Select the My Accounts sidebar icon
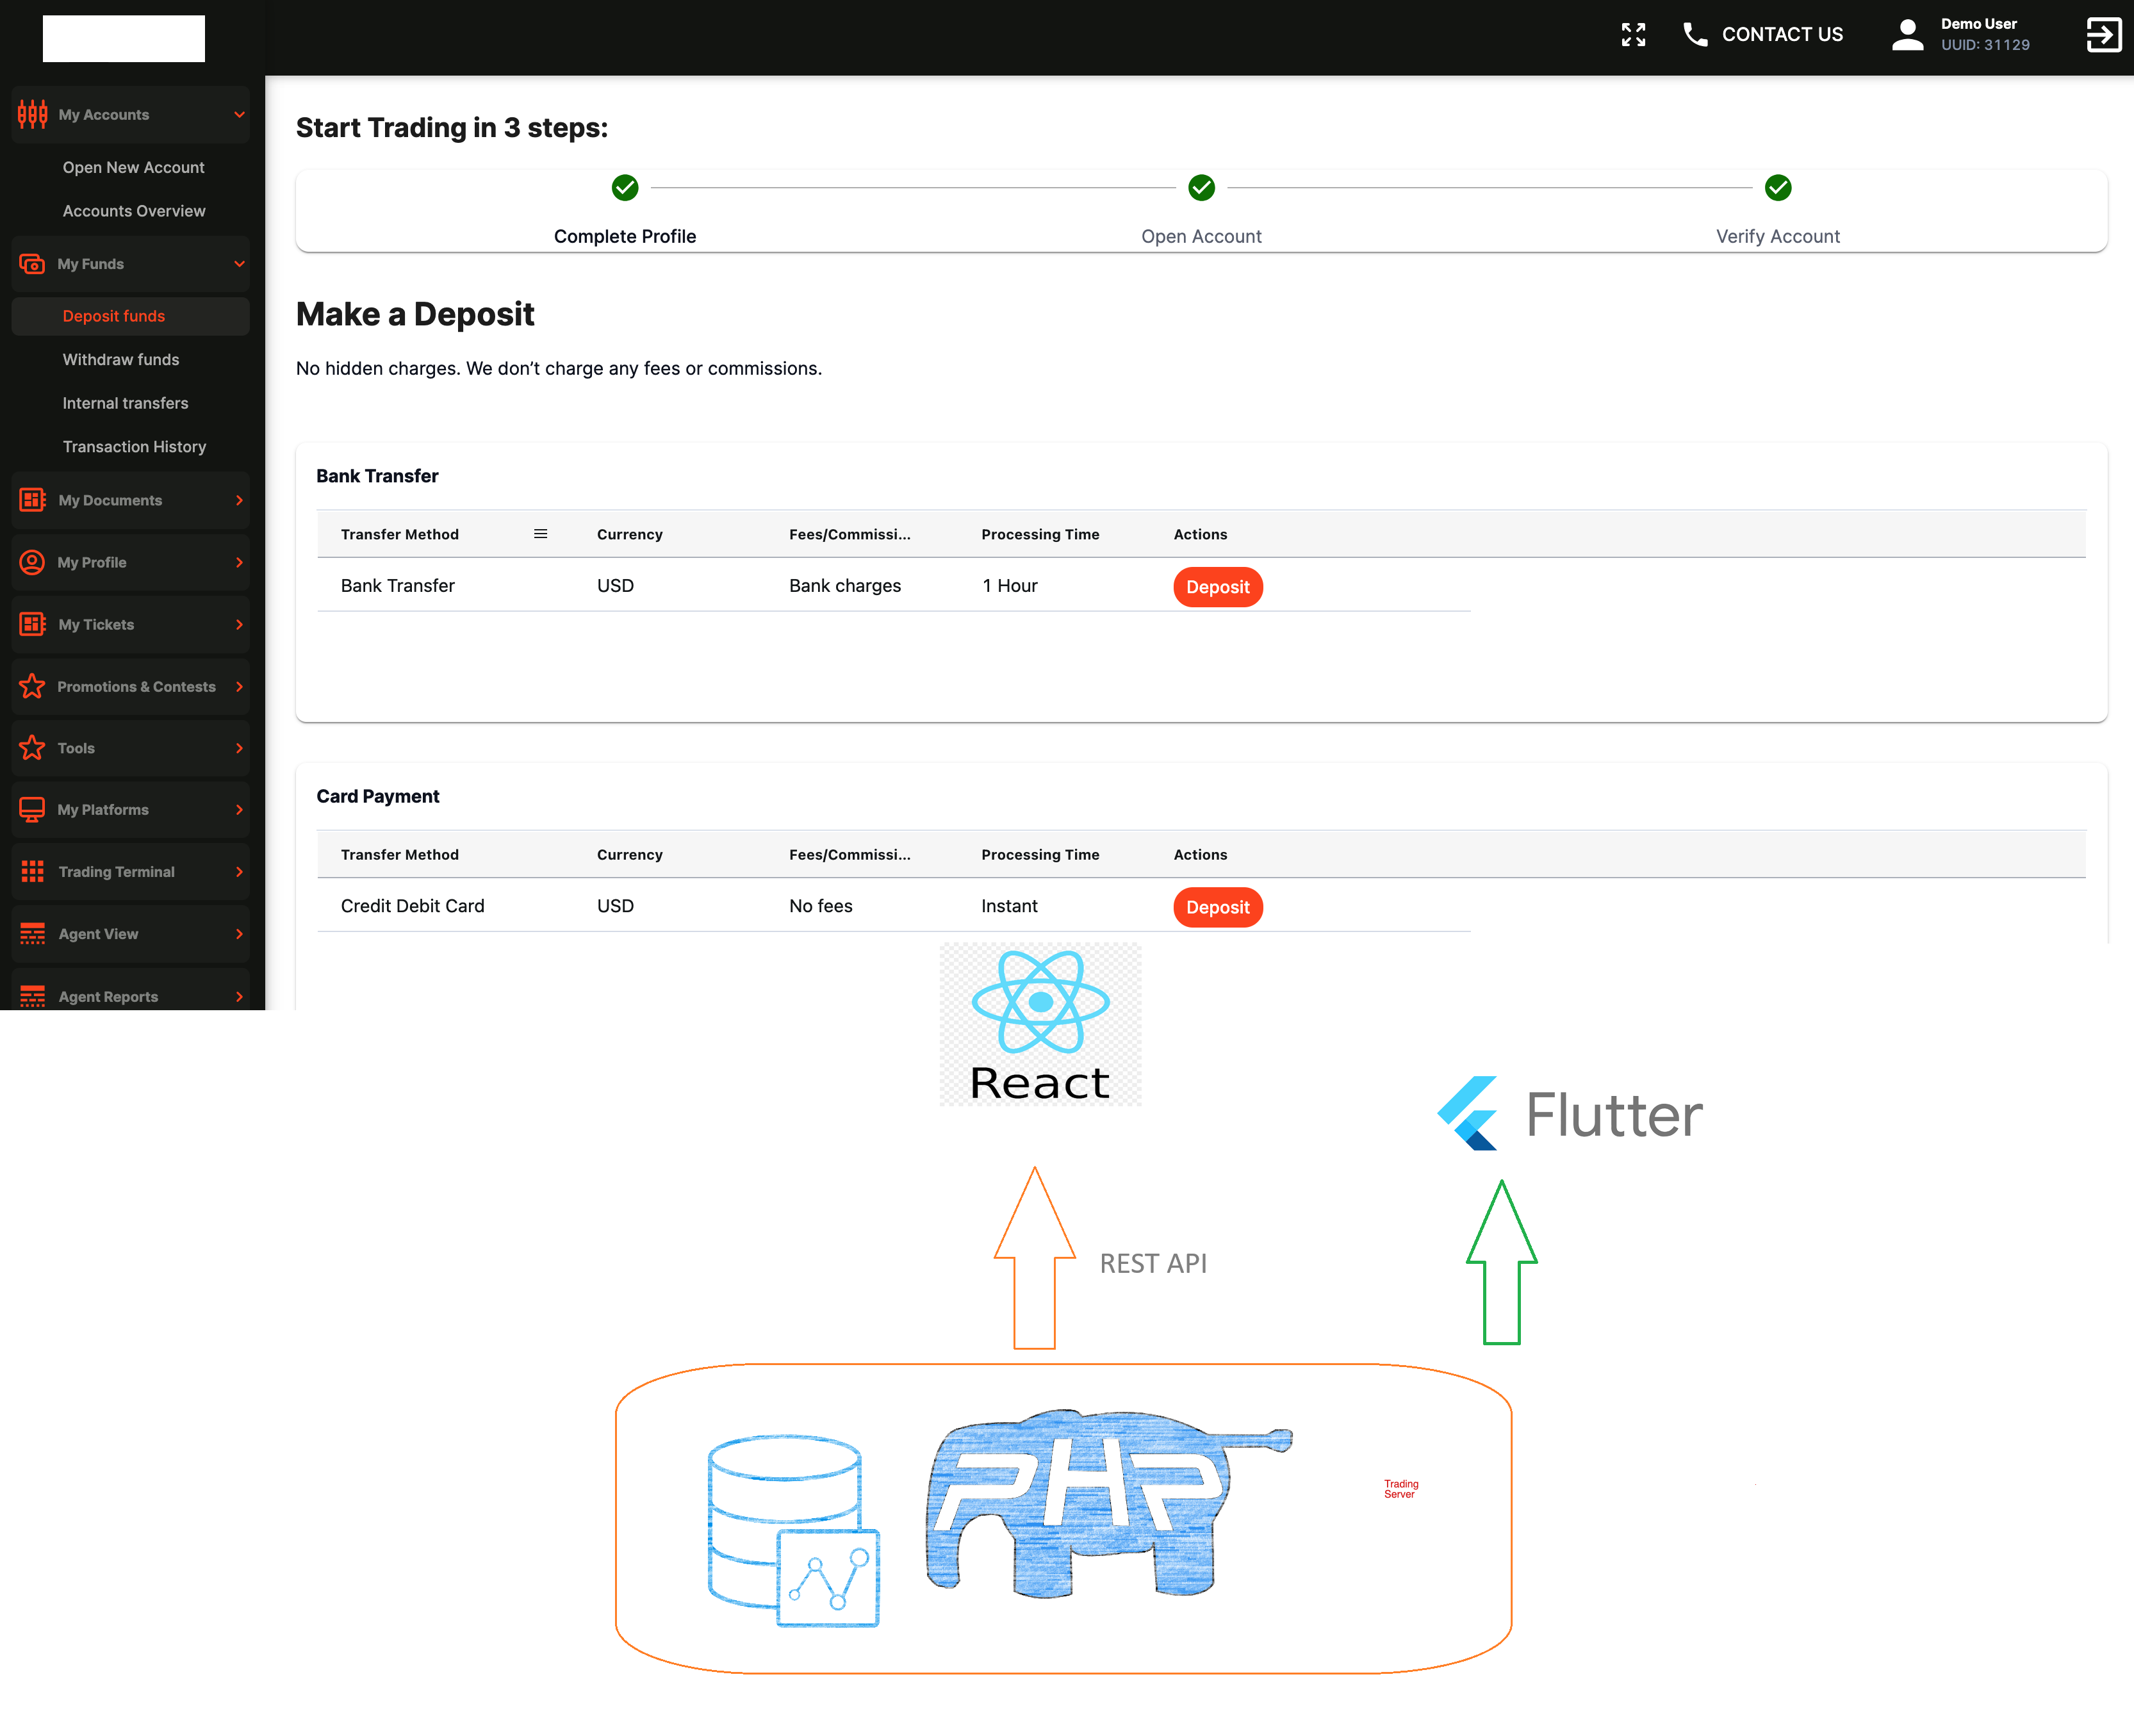The width and height of the screenshot is (2134, 1736). (33, 114)
